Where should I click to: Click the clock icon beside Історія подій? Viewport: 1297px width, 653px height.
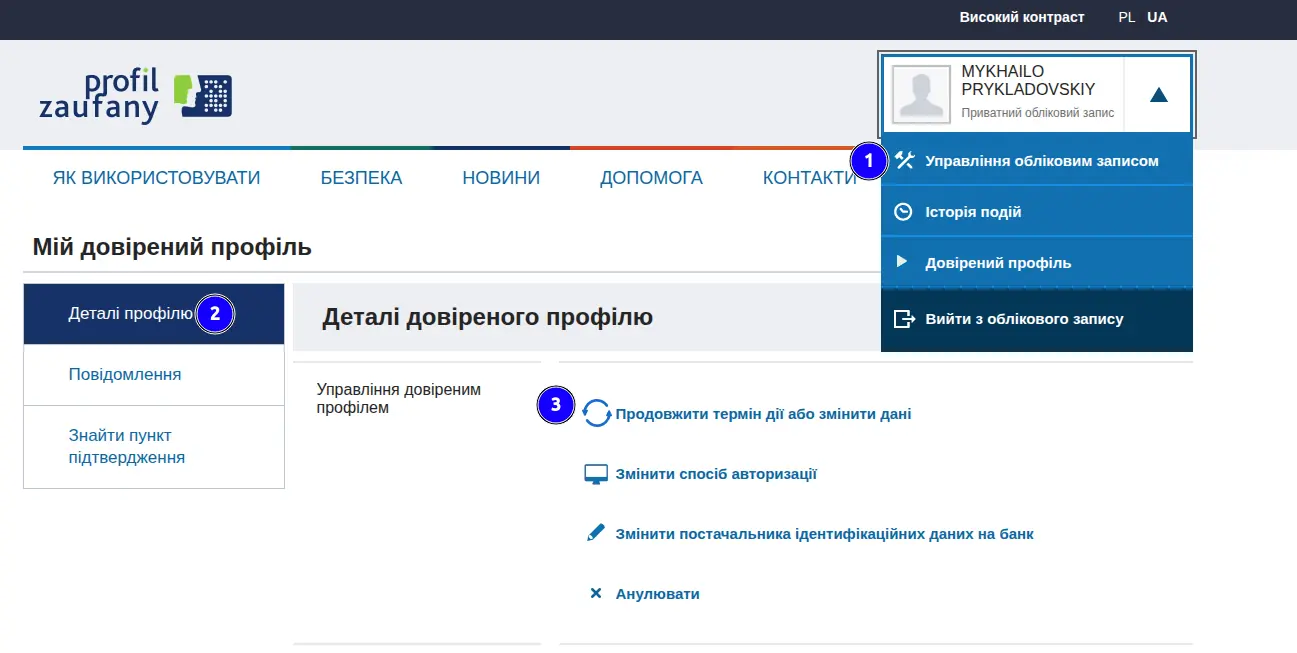(903, 212)
